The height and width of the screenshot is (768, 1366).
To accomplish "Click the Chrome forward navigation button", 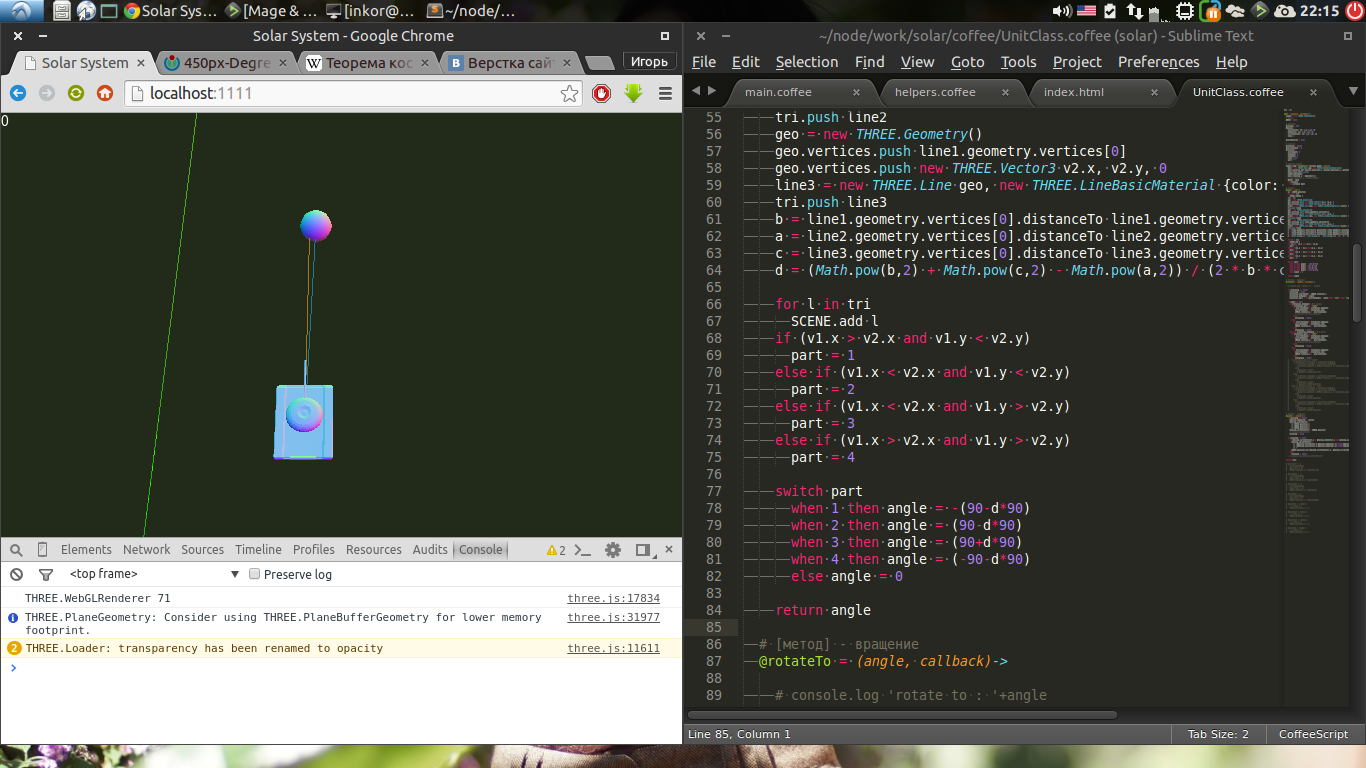I will [x=47, y=93].
